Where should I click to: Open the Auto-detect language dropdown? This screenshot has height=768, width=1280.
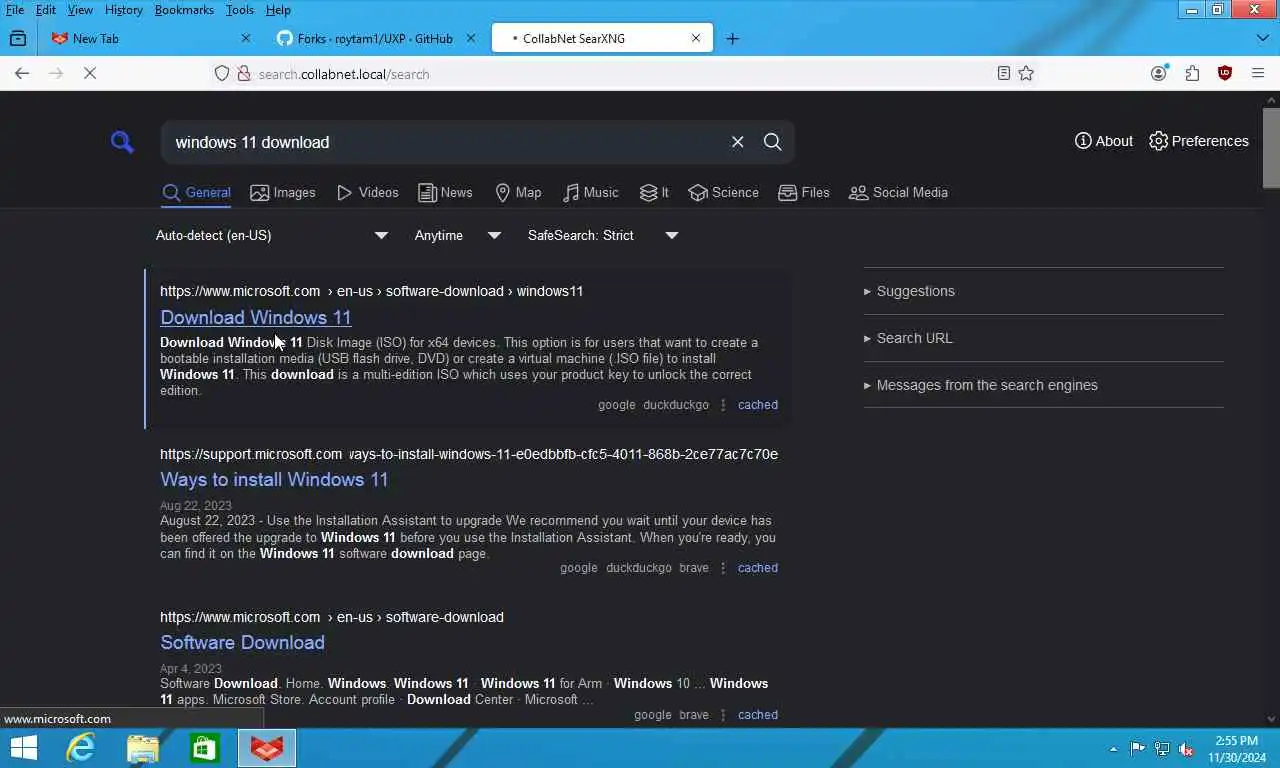point(271,235)
